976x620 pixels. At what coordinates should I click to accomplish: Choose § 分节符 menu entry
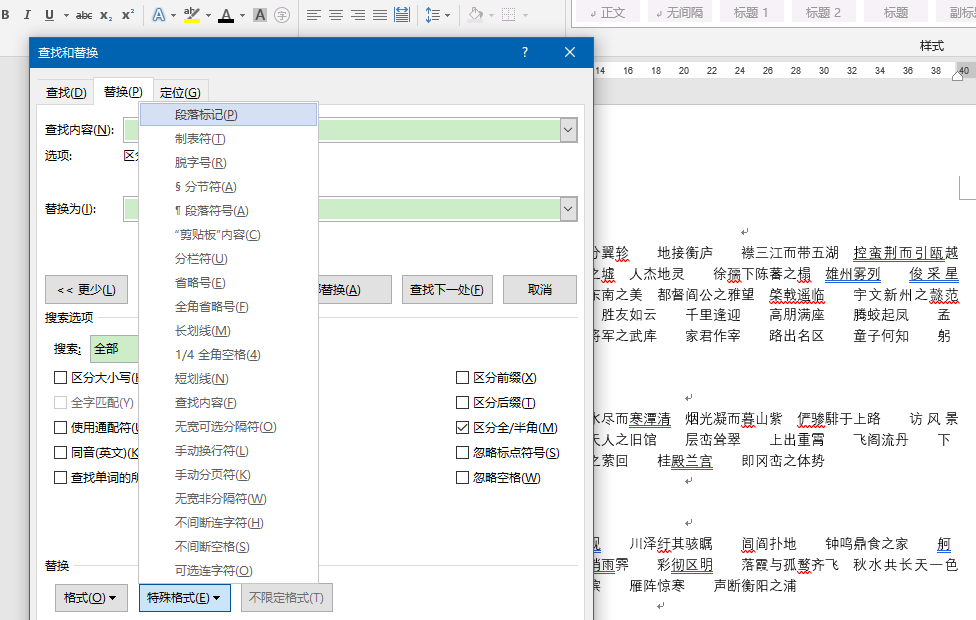click(228, 187)
